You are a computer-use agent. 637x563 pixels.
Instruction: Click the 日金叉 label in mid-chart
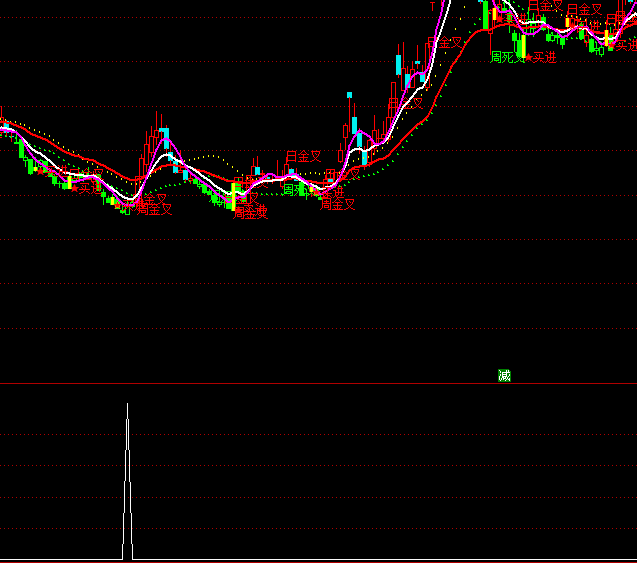(303, 156)
